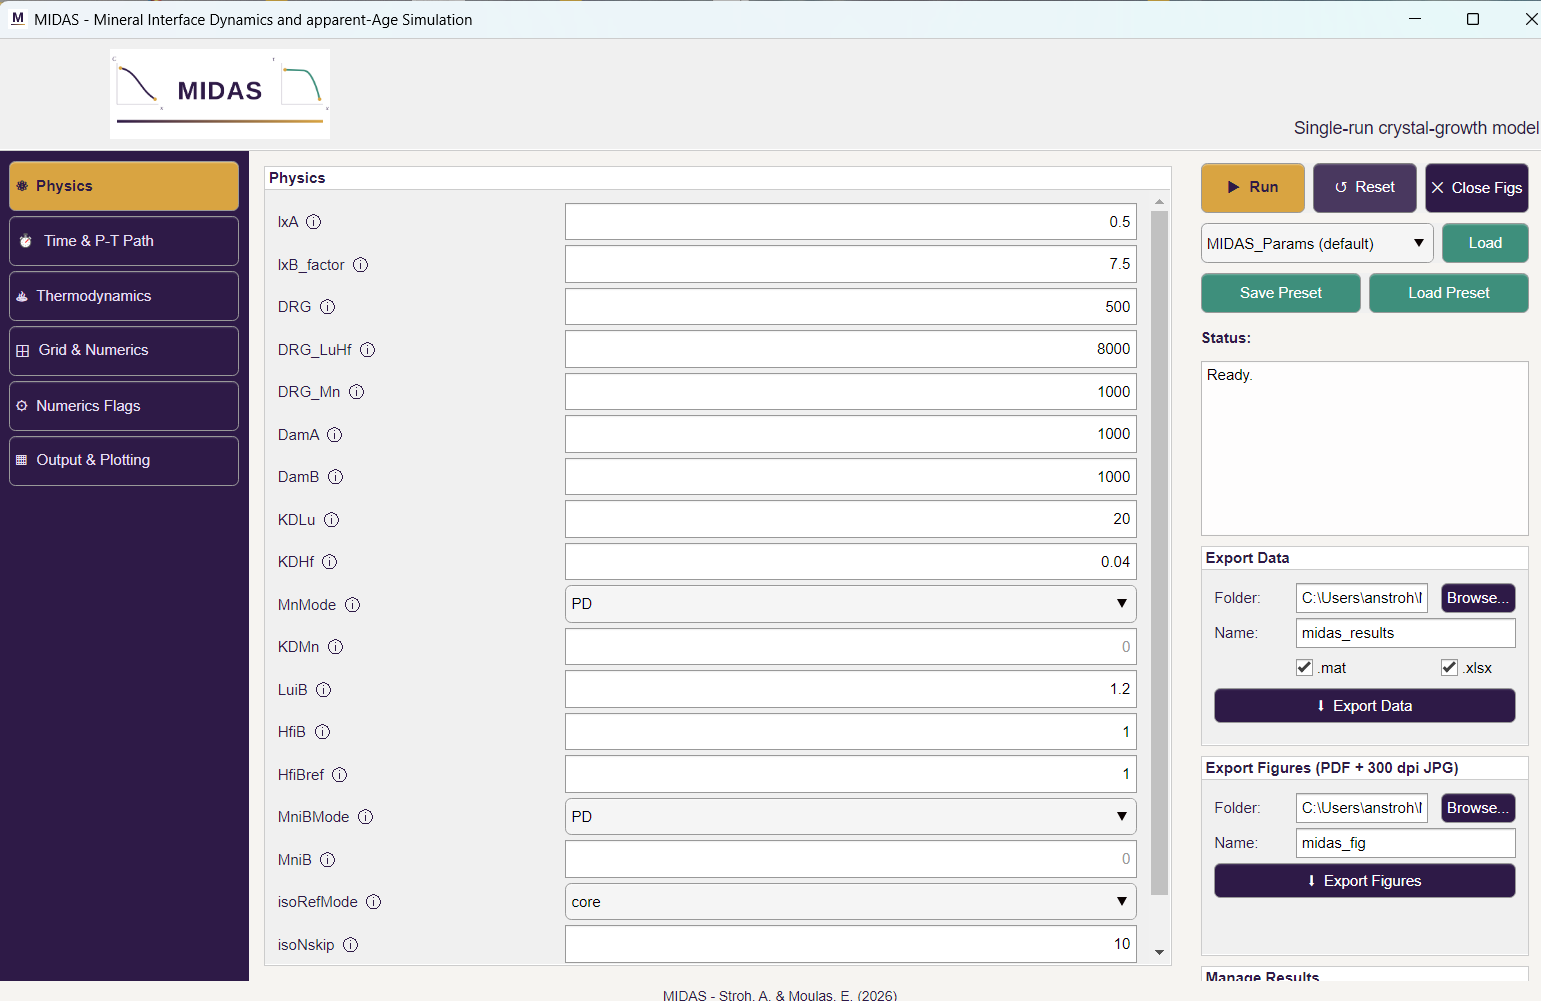1541x1001 pixels.
Task: Toggle the .mat export checkbox
Action: [x=1304, y=668]
